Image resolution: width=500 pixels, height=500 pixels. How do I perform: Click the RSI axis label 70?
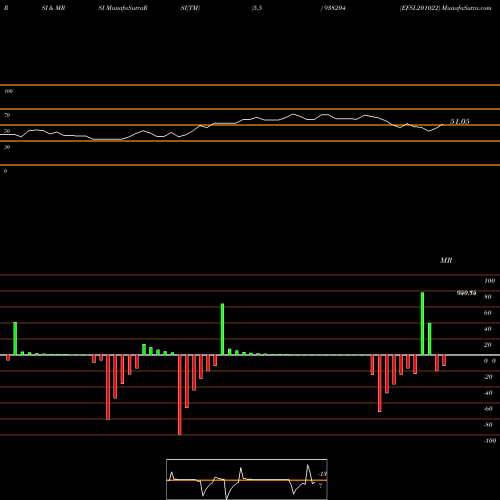click(x=7, y=115)
